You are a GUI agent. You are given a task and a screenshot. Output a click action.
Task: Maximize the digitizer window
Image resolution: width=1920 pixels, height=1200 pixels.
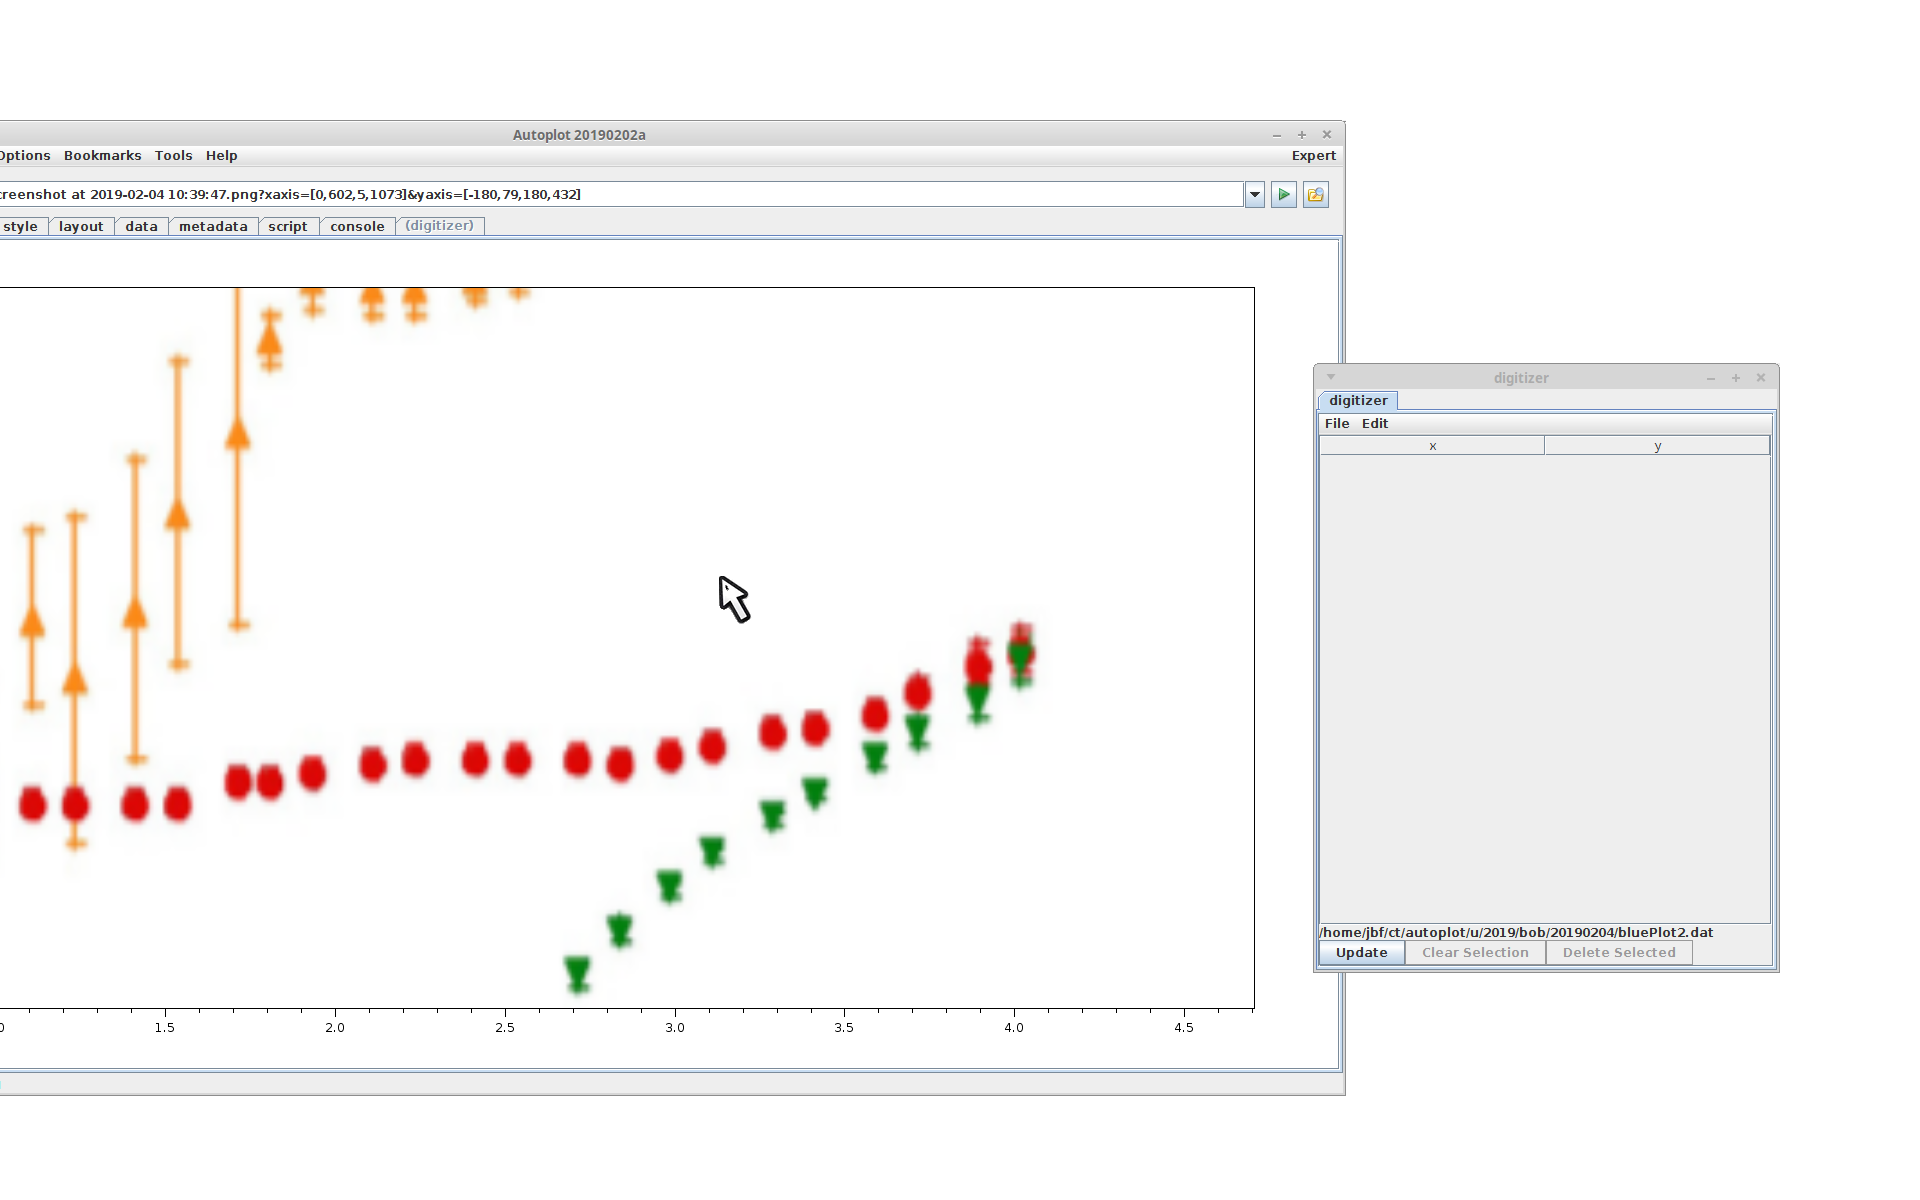tap(1736, 378)
